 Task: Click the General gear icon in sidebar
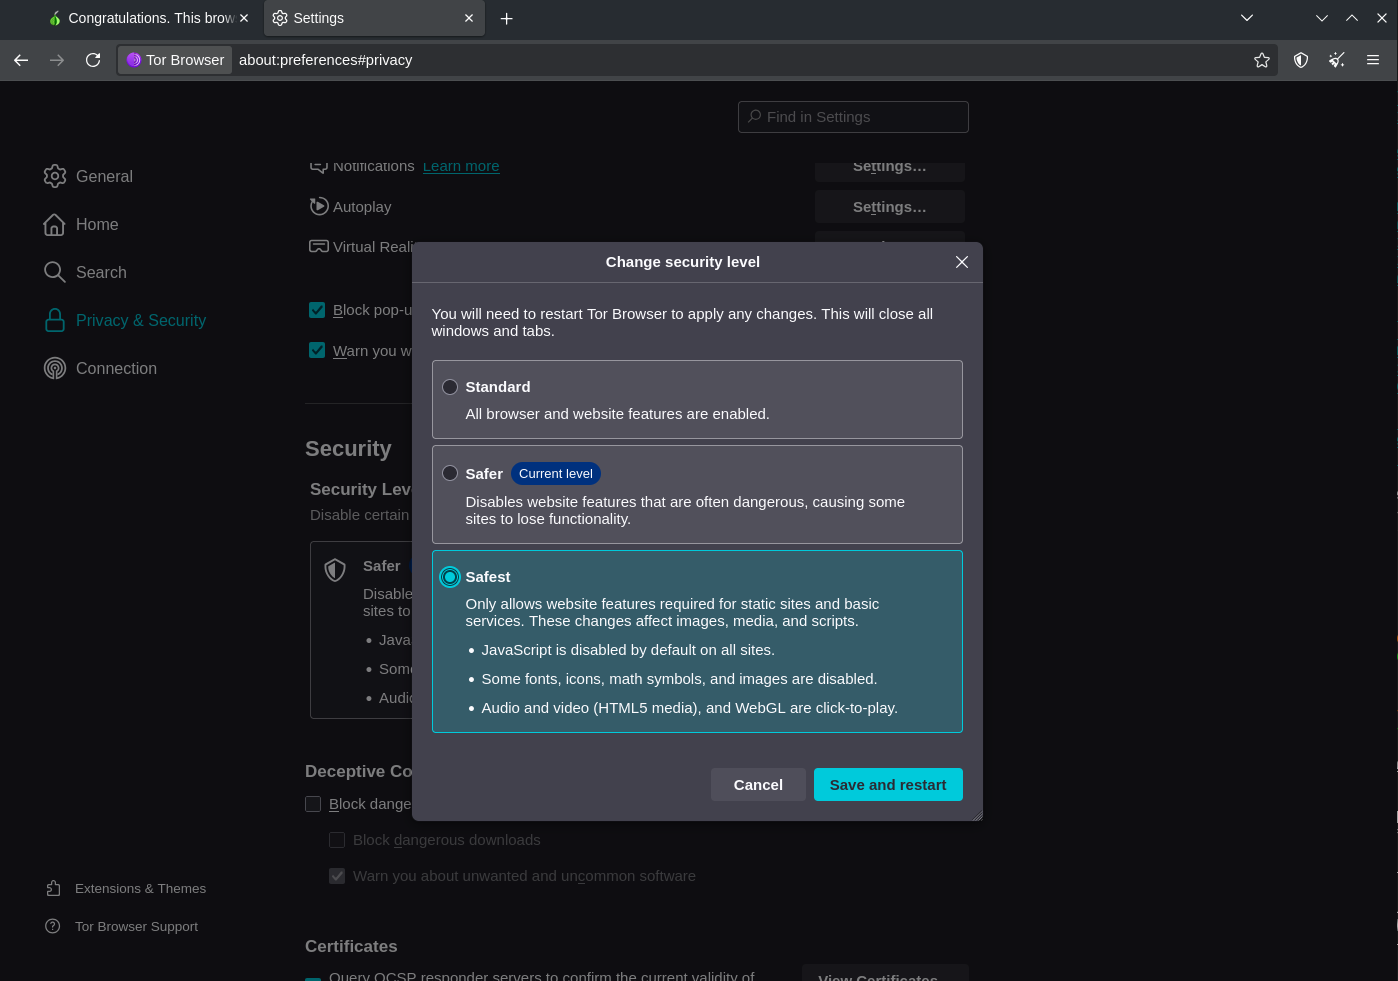click(x=55, y=176)
